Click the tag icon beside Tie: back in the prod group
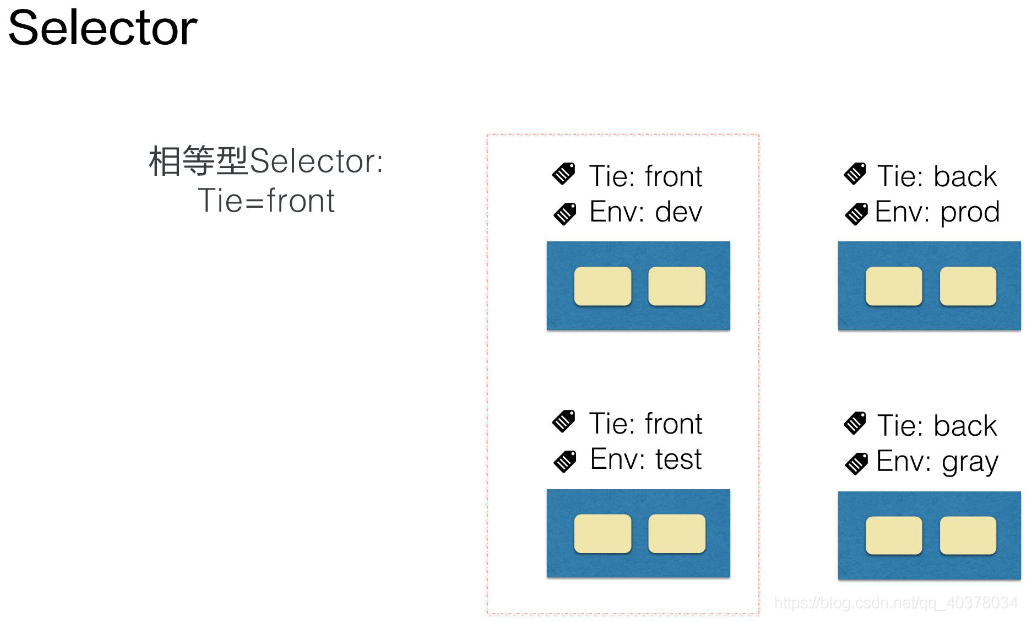The width and height of the screenshot is (1027, 621). pyautogui.click(x=855, y=174)
